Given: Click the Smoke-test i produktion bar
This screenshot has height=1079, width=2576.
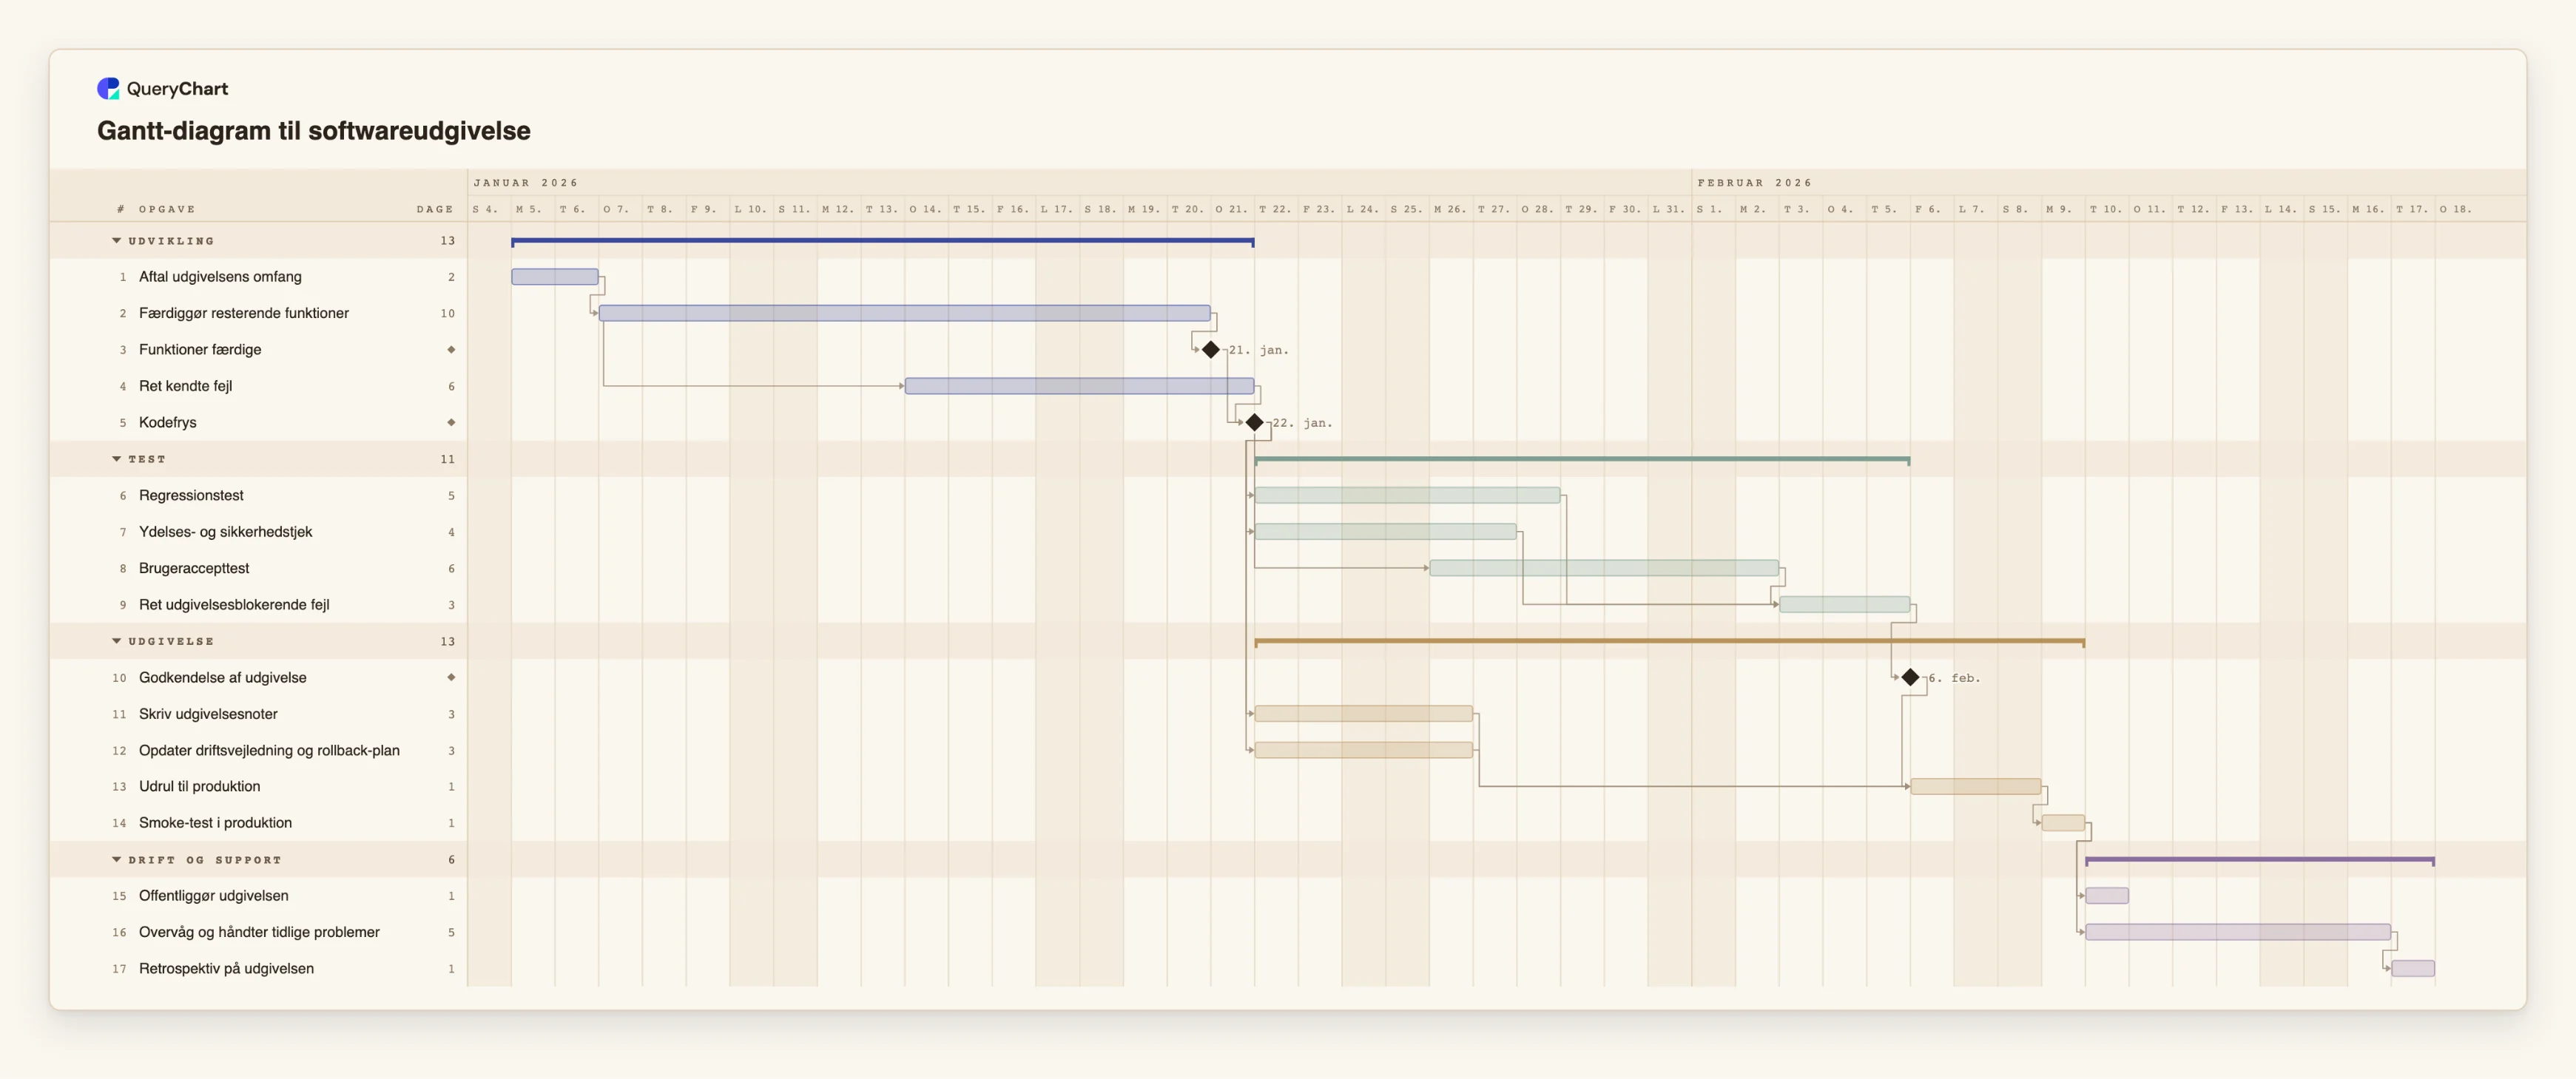Looking at the screenshot, I should [x=2063, y=823].
